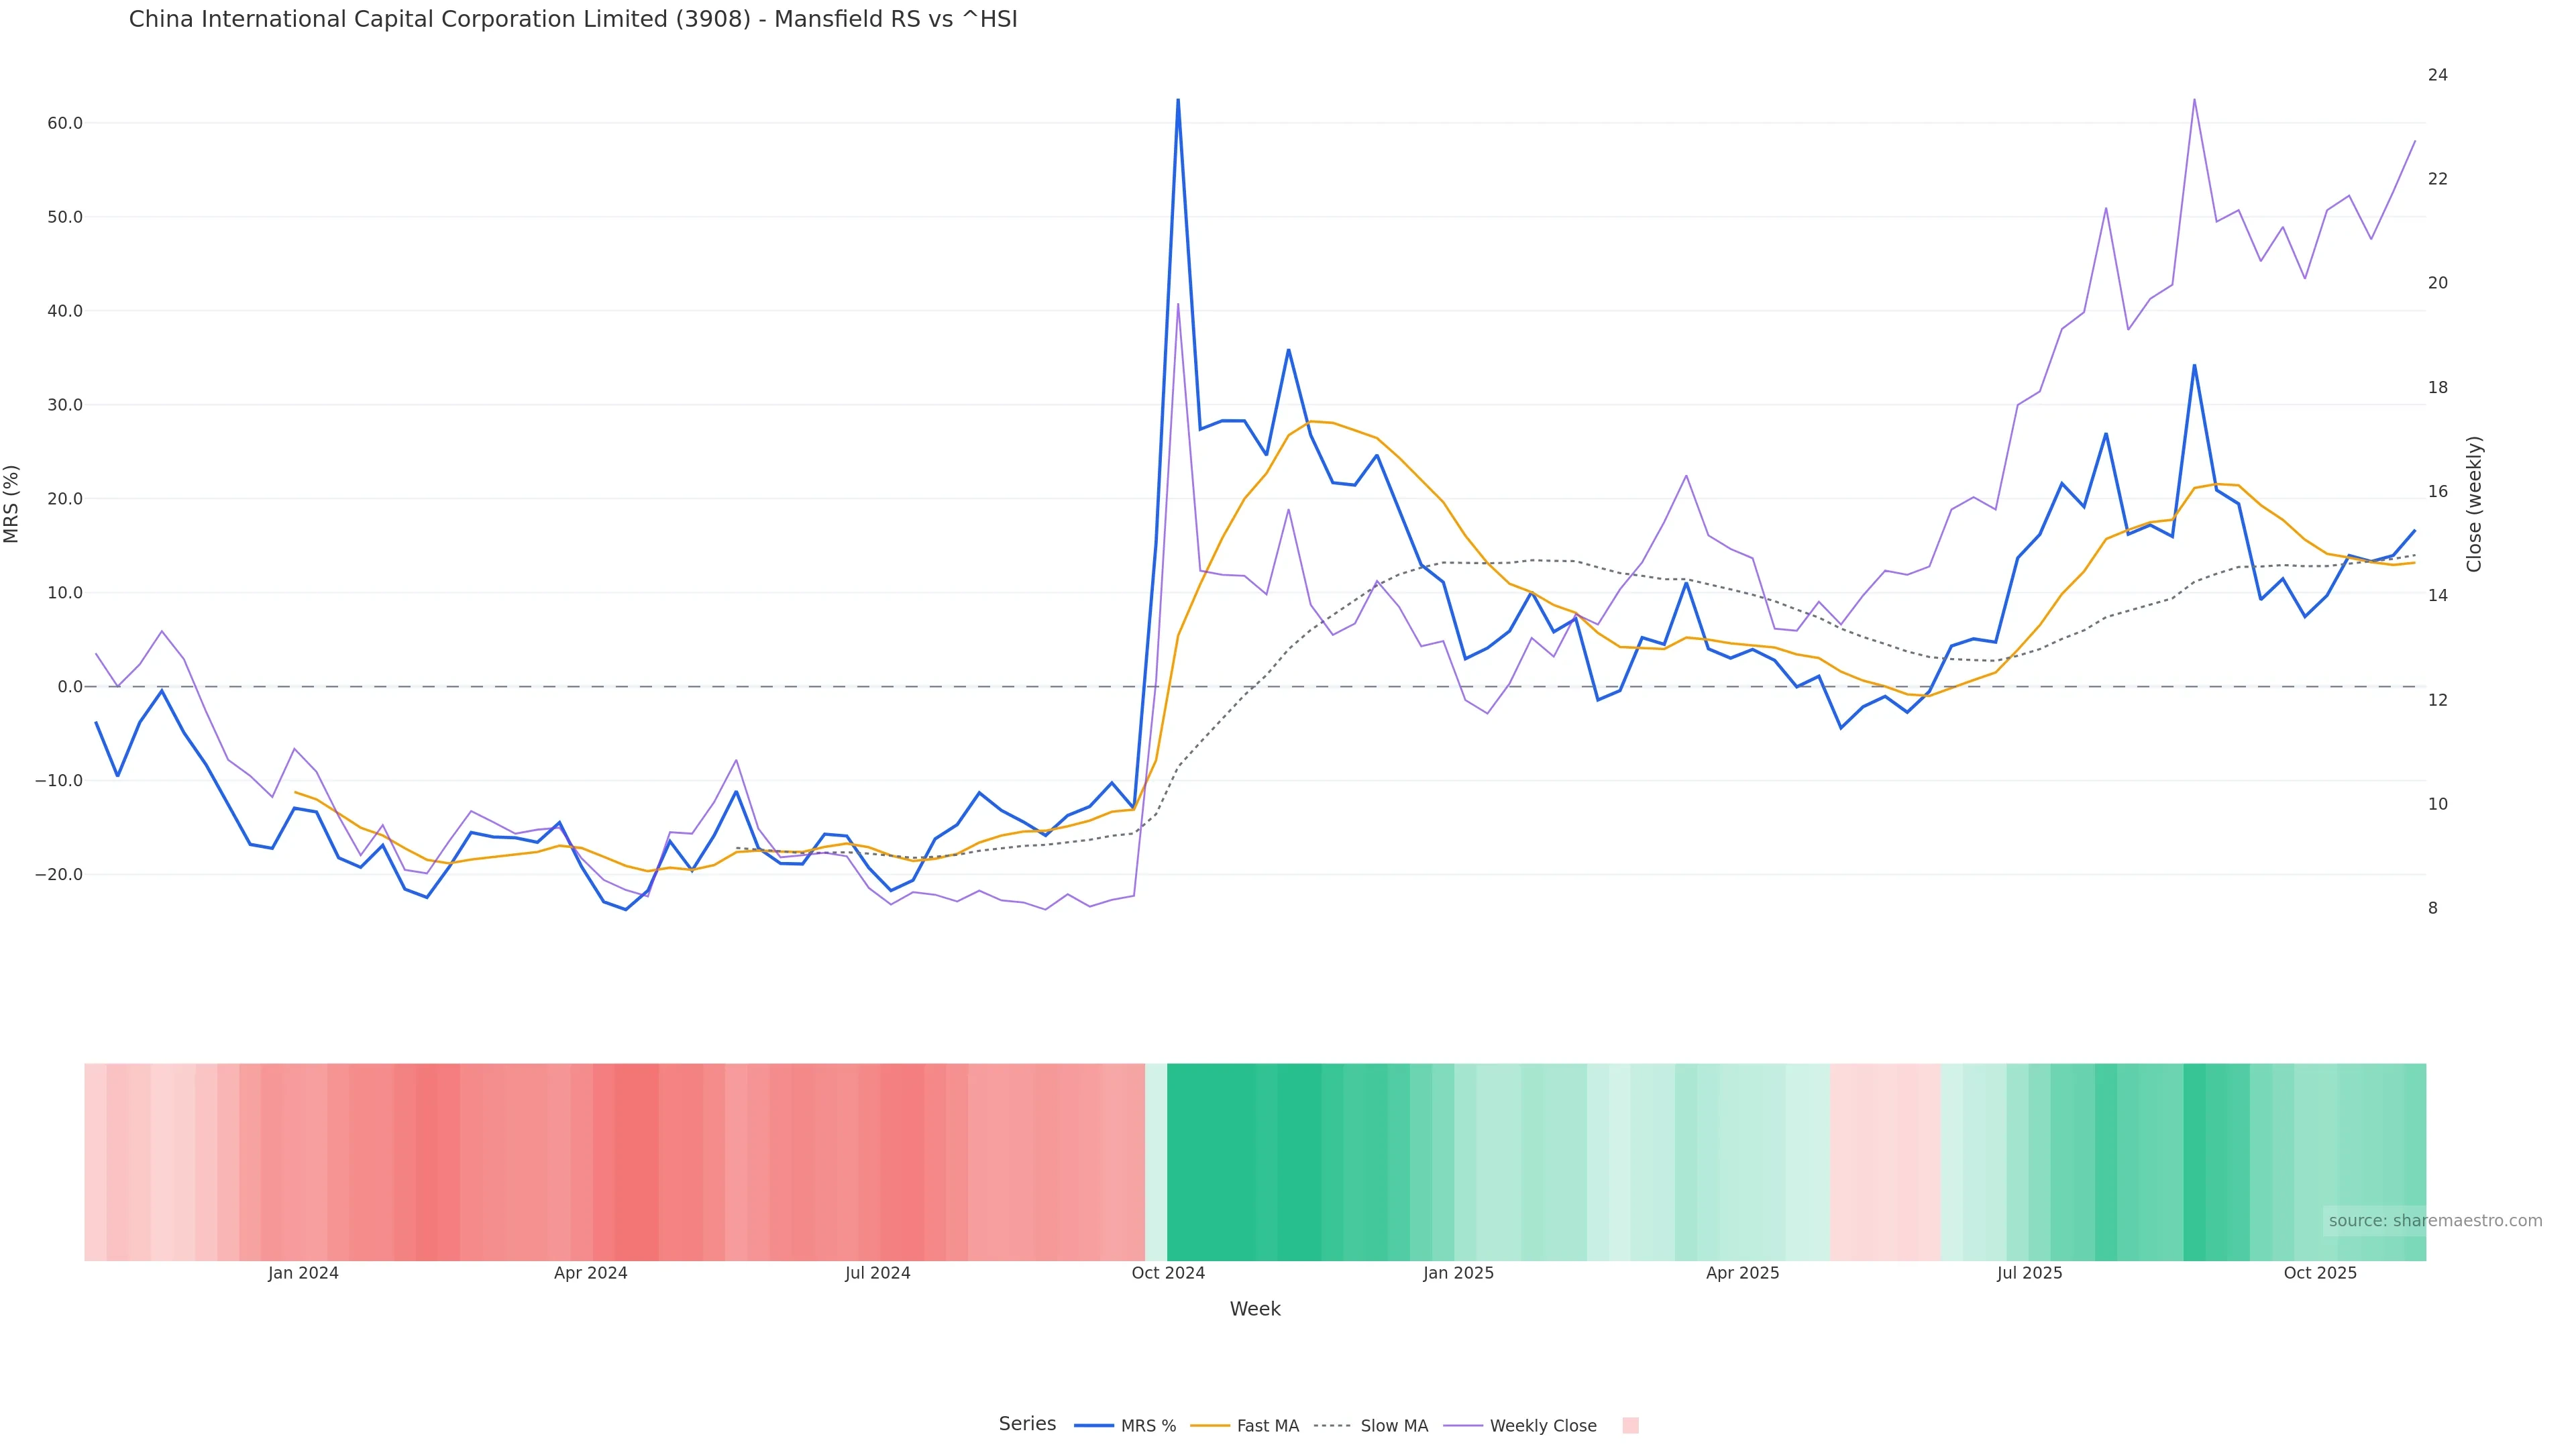The width and height of the screenshot is (2576, 1449).
Task: Click the pink legend color swatch
Action: click(1630, 1426)
